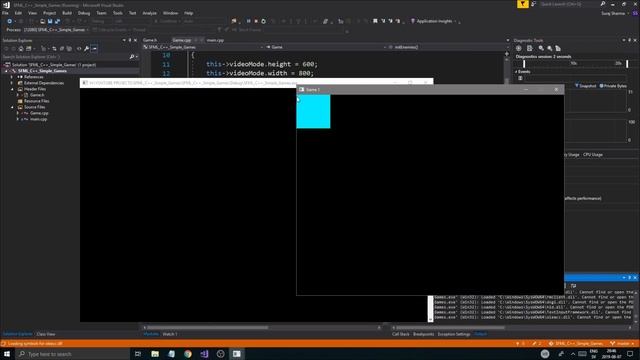Expand the Game.cpp tree node
This screenshot has height=360, width=640.
click(x=18, y=113)
